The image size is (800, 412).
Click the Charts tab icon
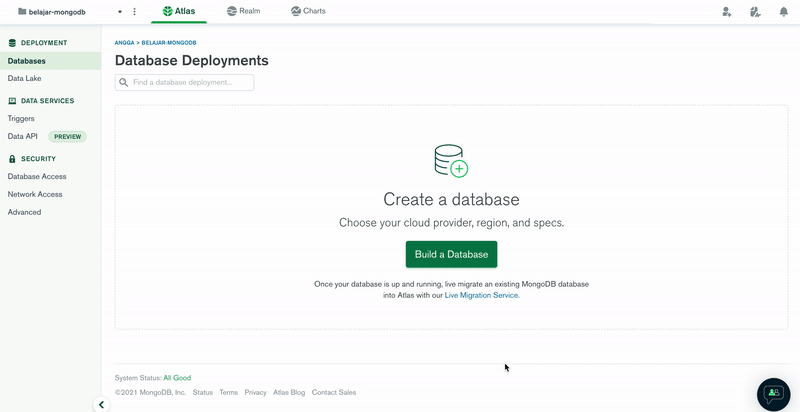point(295,11)
